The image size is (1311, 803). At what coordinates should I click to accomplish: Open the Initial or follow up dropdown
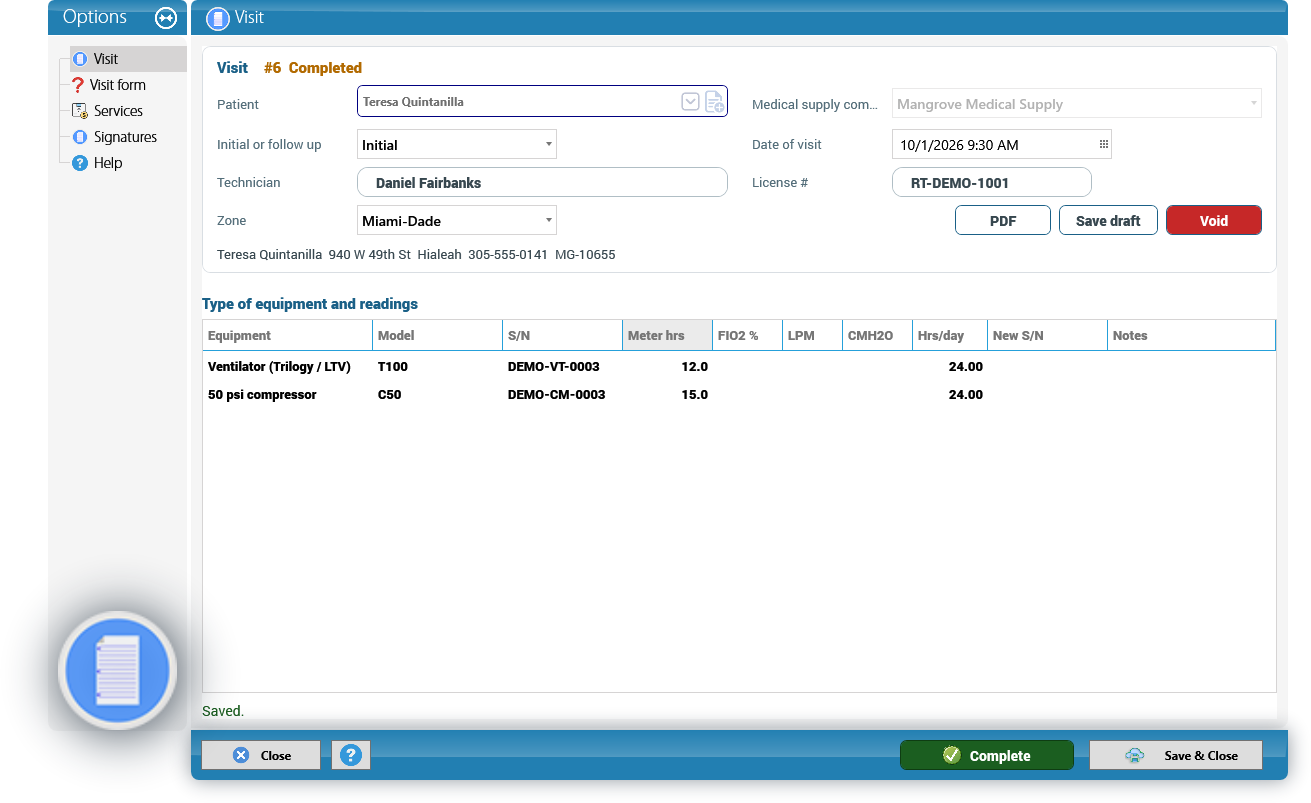click(457, 145)
